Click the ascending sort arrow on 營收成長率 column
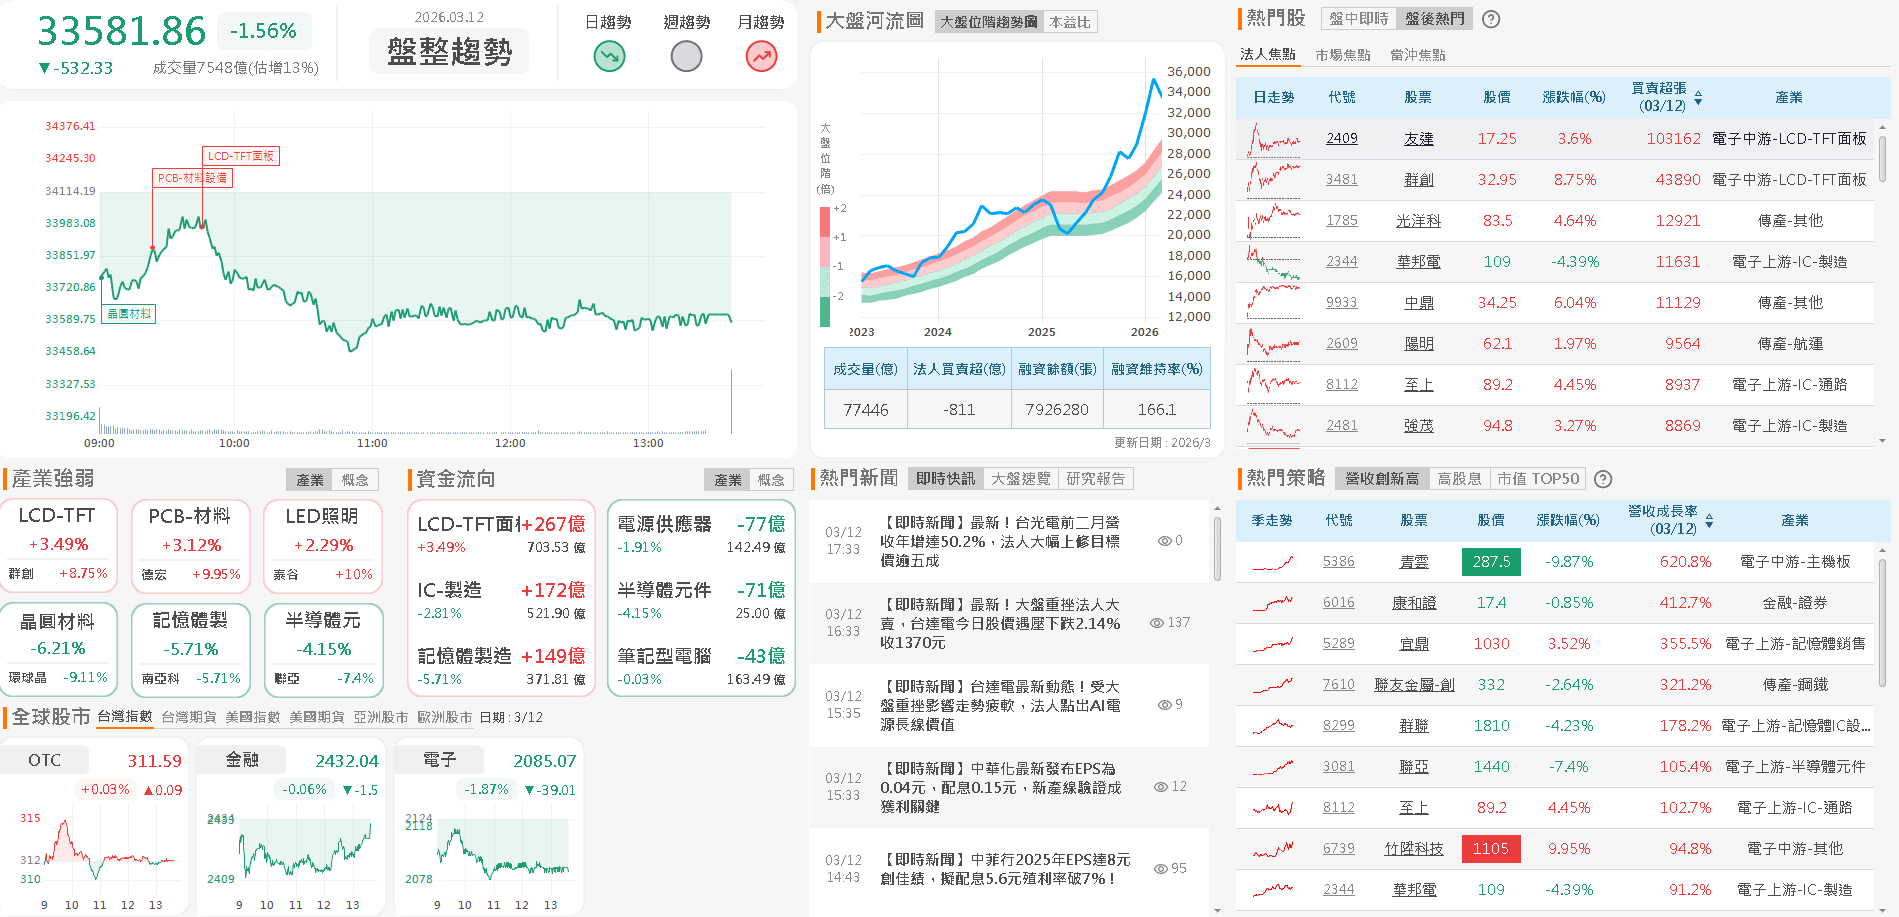The width and height of the screenshot is (1899, 917). point(1709,514)
